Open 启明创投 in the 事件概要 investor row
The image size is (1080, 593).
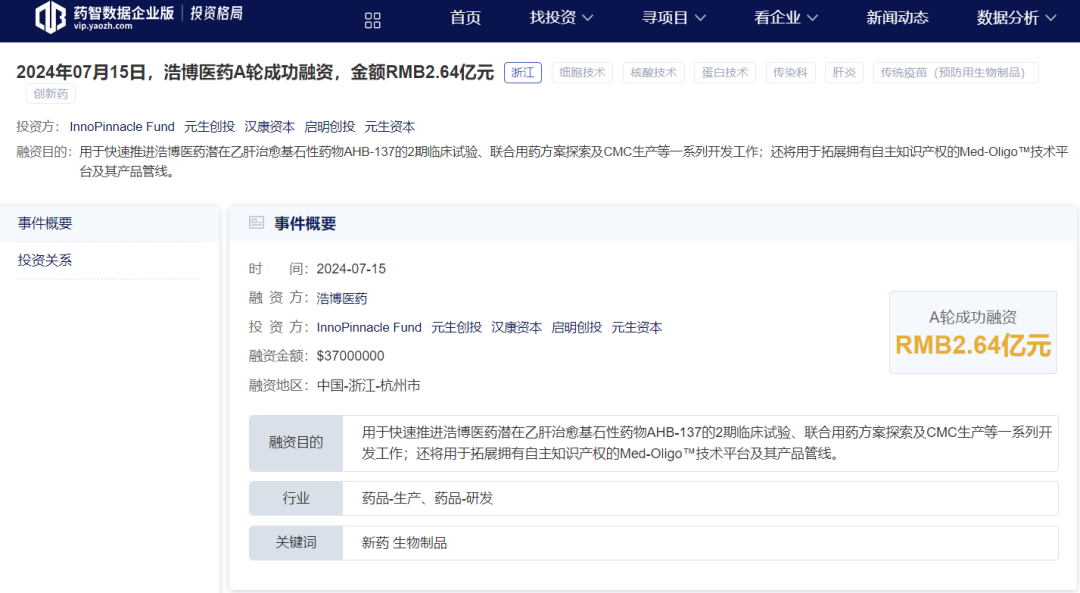pos(577,327)
